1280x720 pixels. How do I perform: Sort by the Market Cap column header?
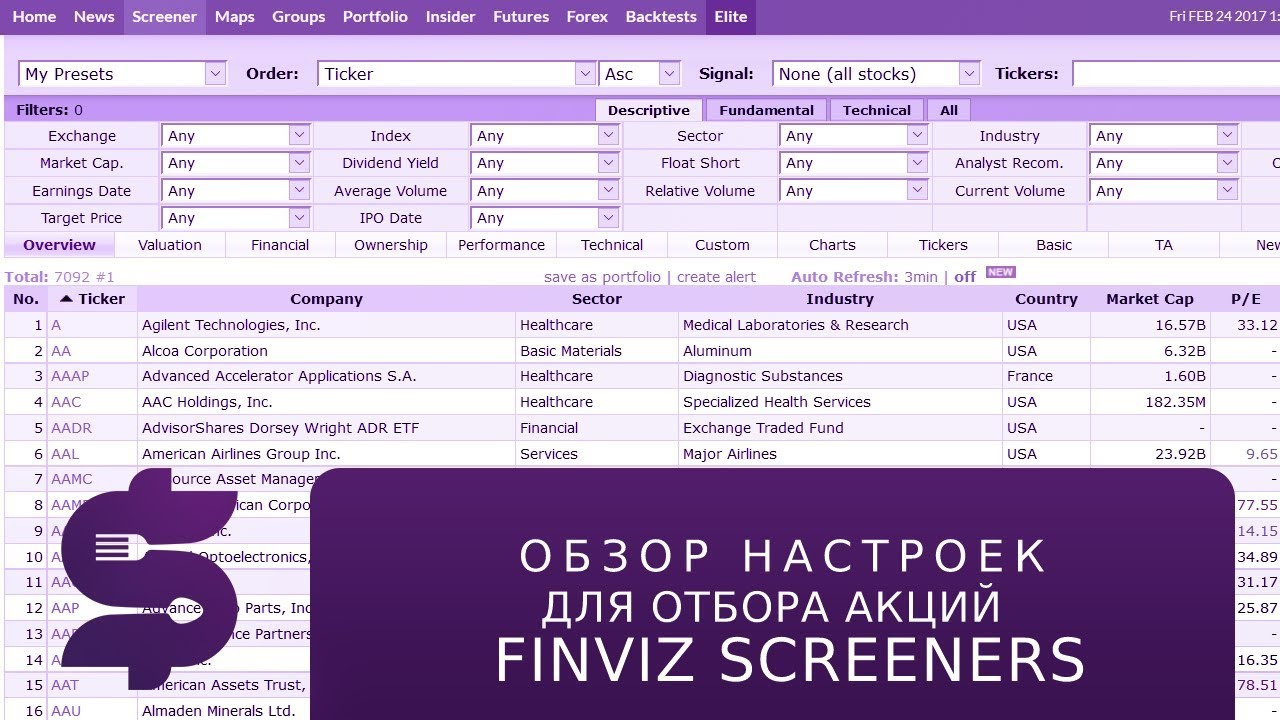pyautogui.click(x=1149, y=299)
